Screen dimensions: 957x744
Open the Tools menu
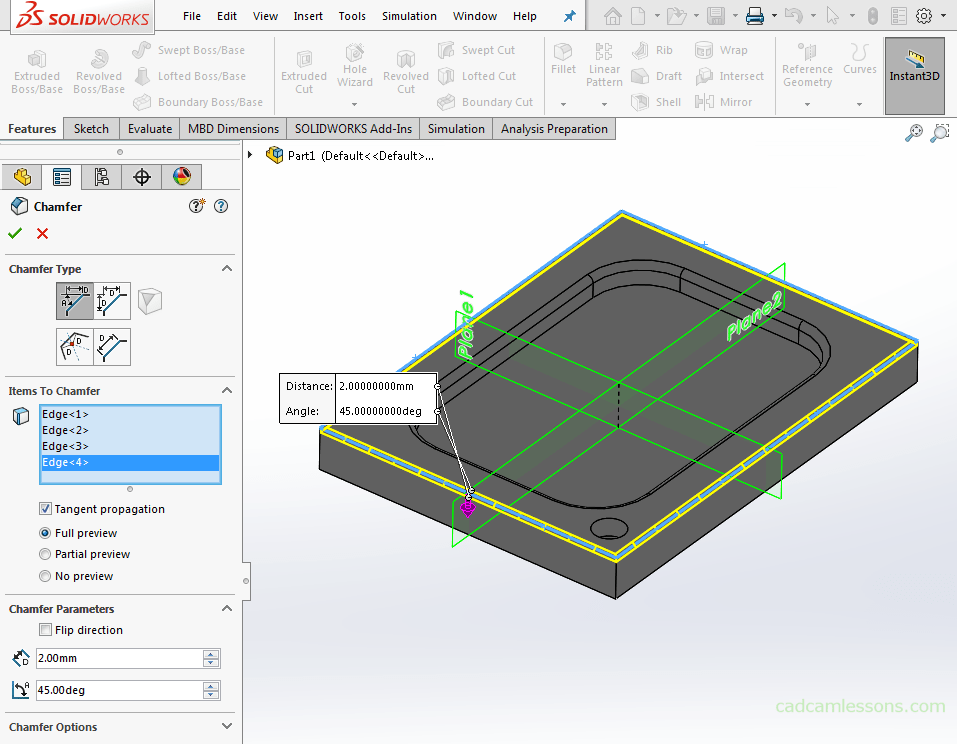(352, 16)
